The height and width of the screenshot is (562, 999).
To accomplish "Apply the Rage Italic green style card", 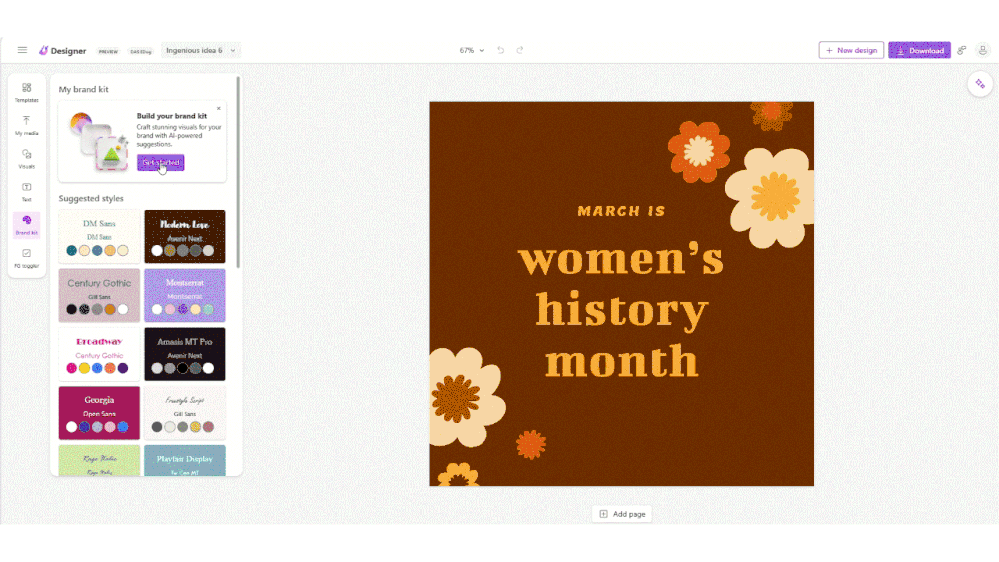I will [99, 460].
